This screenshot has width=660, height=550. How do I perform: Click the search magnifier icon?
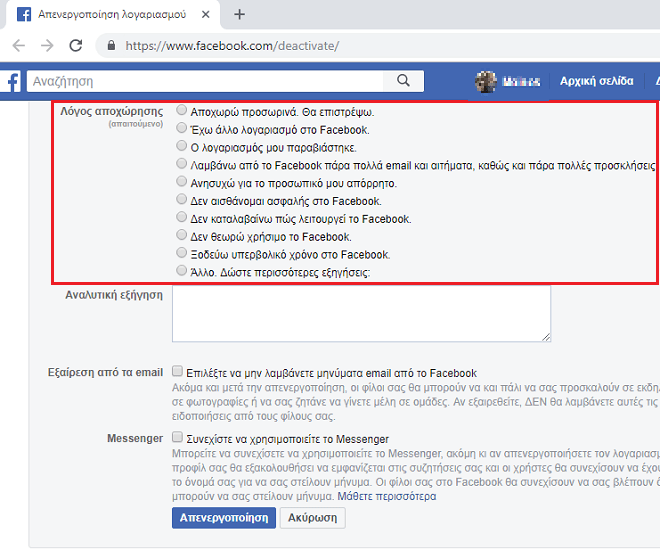pyautogui.click(x=403, y=80)
